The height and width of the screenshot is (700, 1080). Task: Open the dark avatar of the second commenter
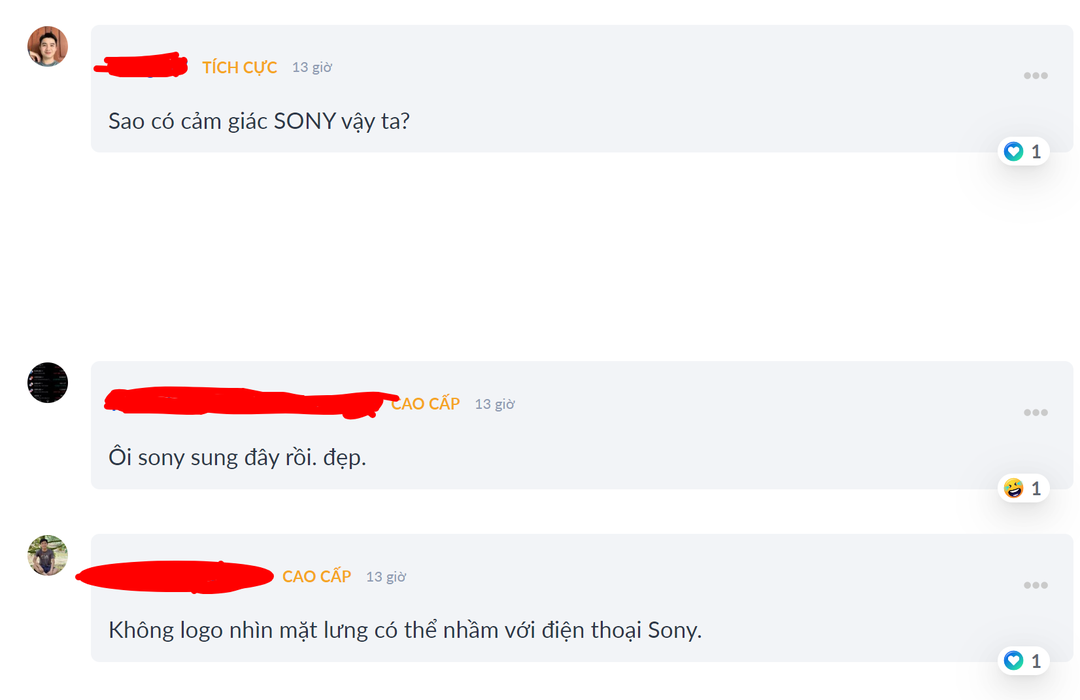[x=47, y=383]
